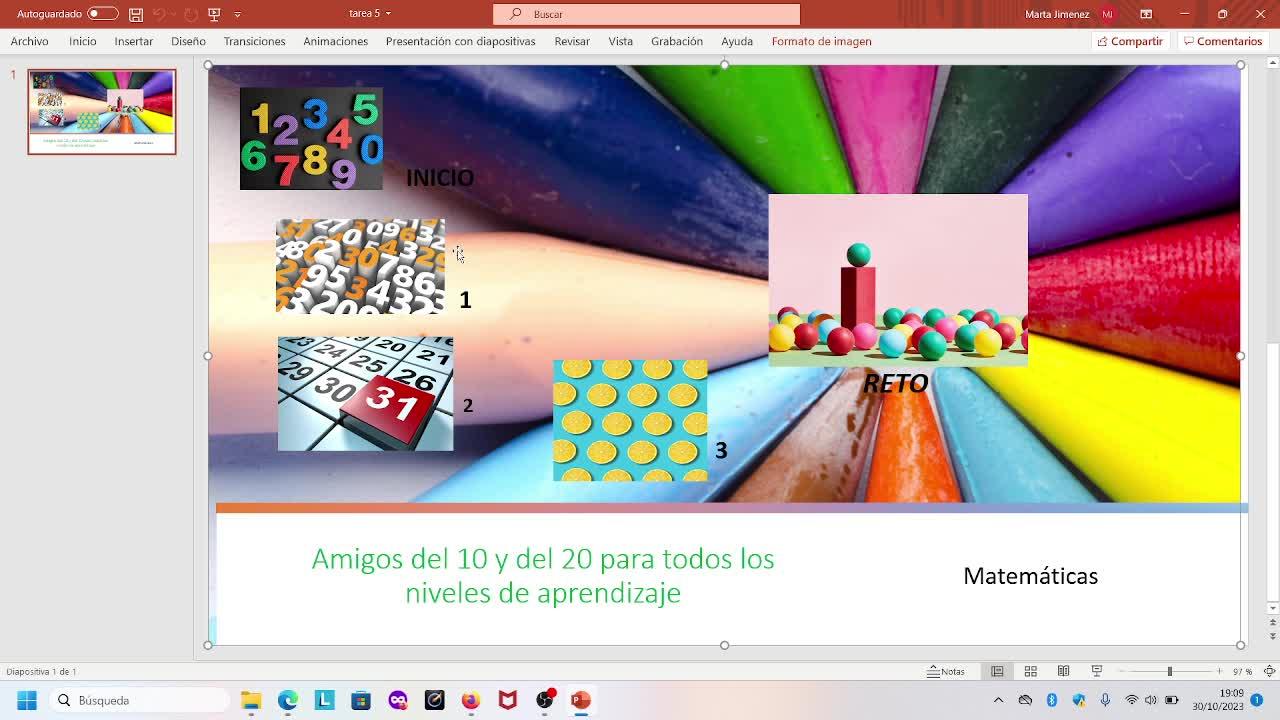Open ribbon display options icon
1280x720 pixels.
pos(1146,14)
